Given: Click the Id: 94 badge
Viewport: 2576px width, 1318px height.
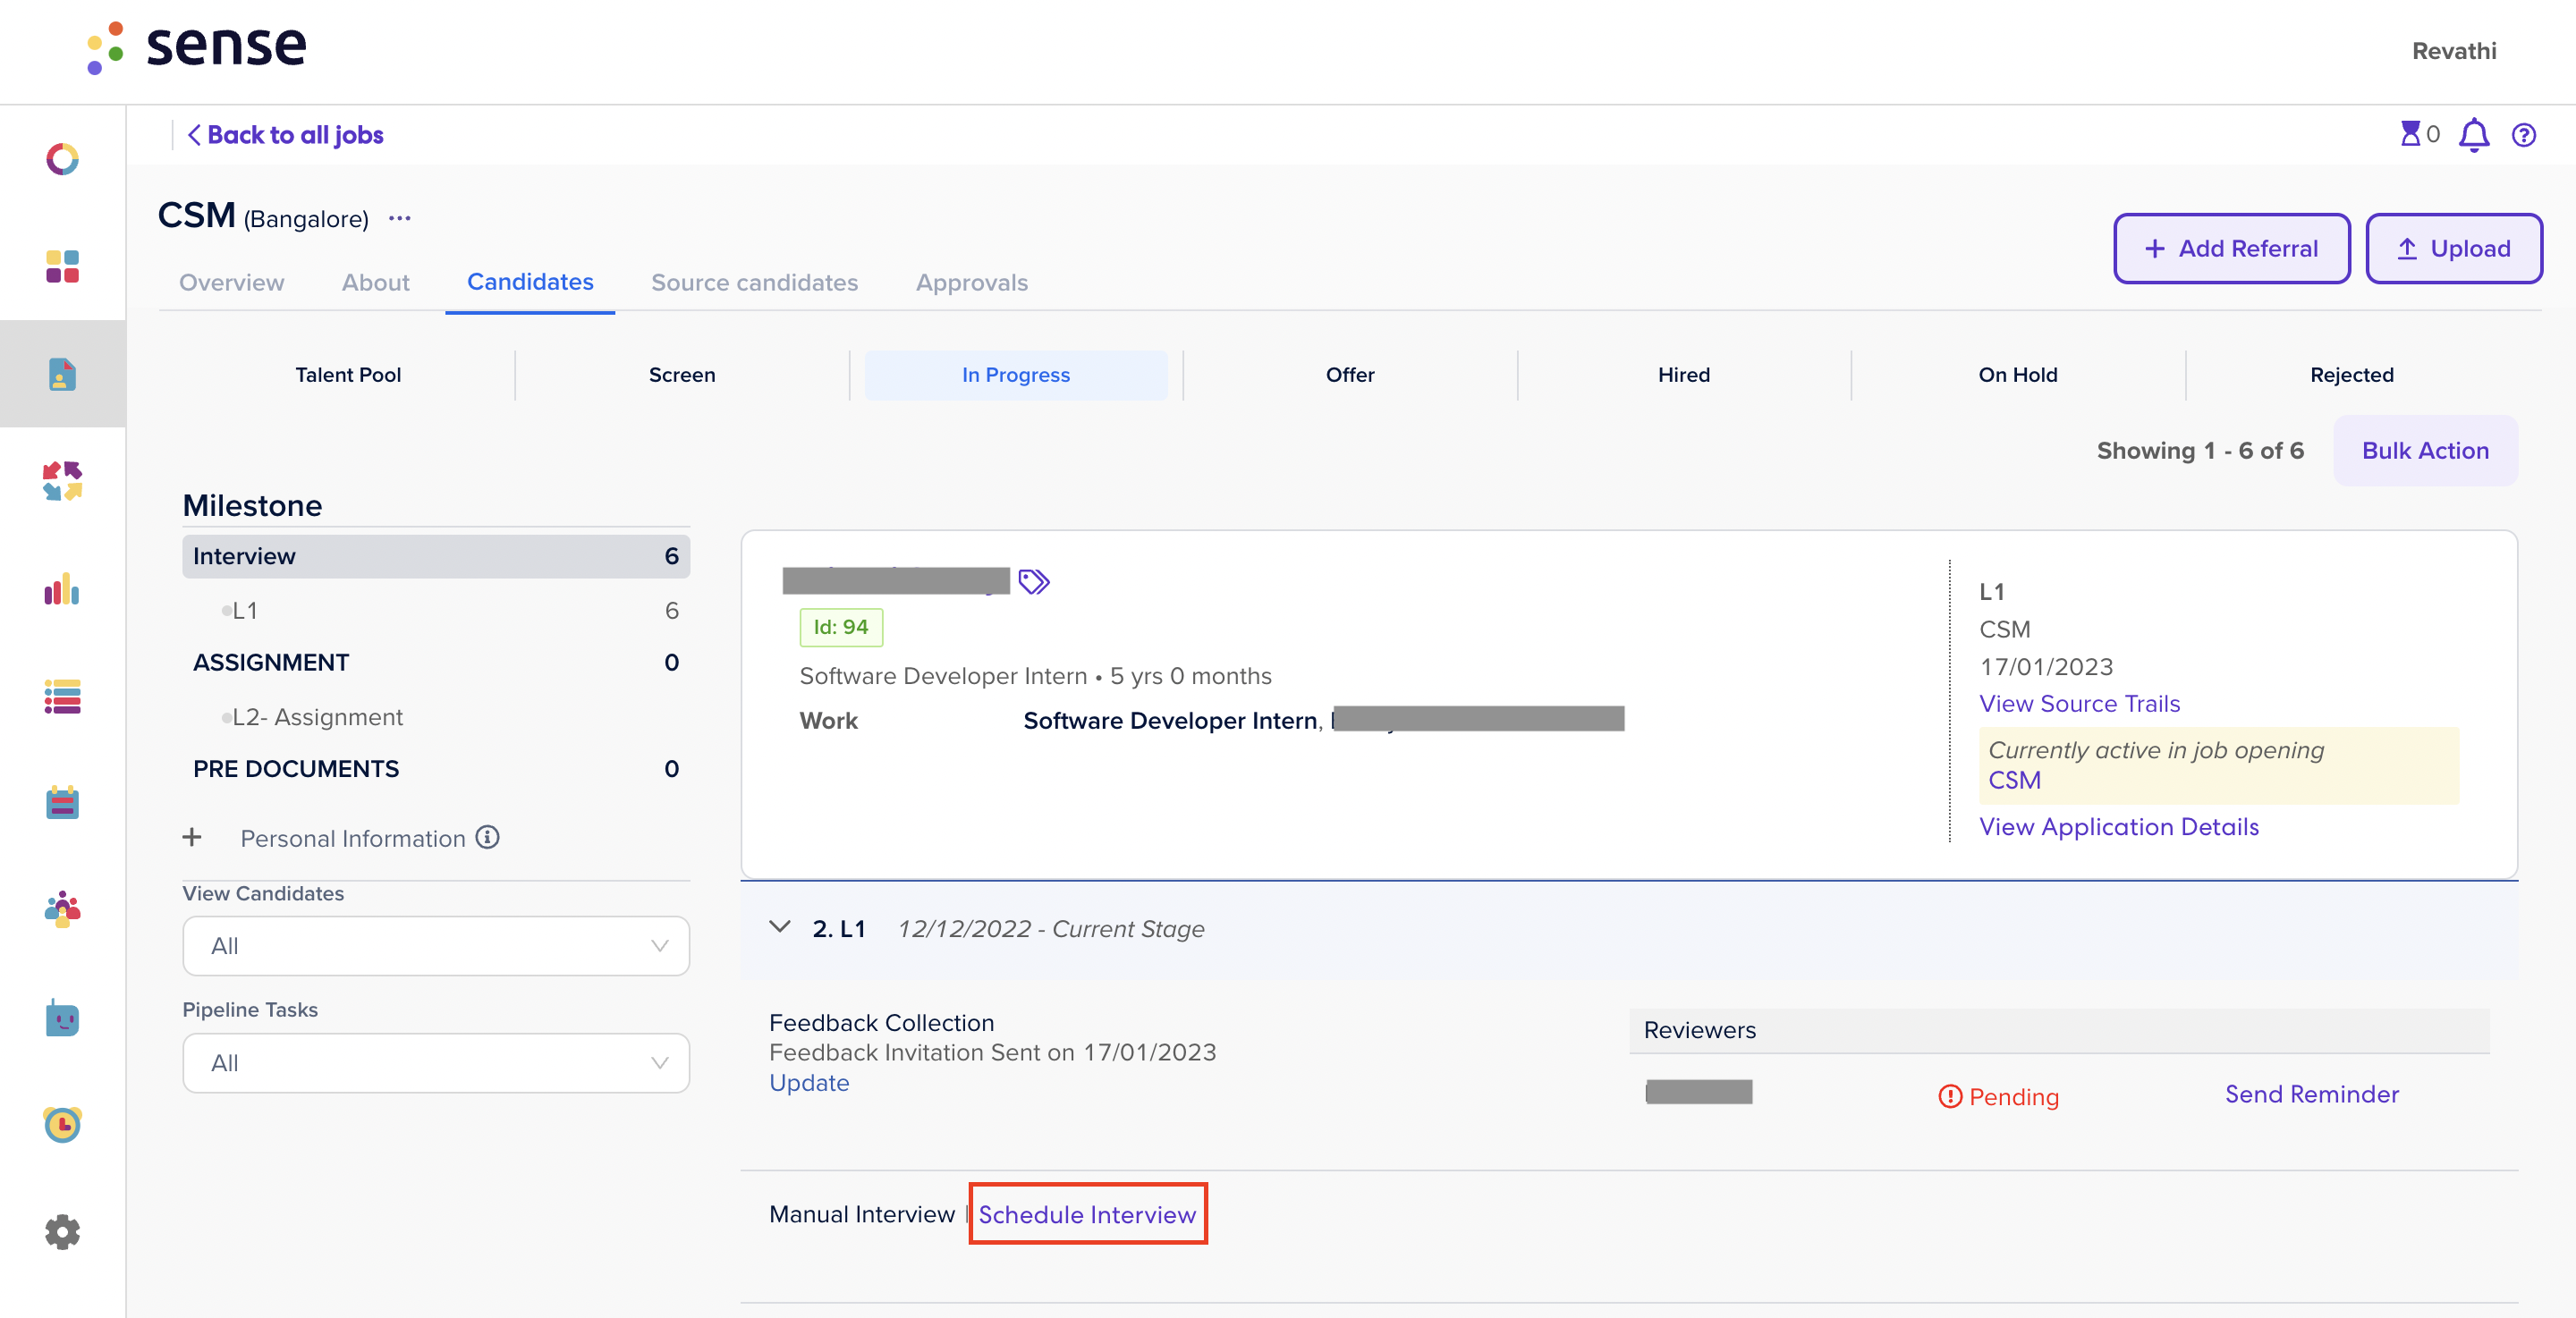Looking at the screenshot, I should [x=841, y=627].
